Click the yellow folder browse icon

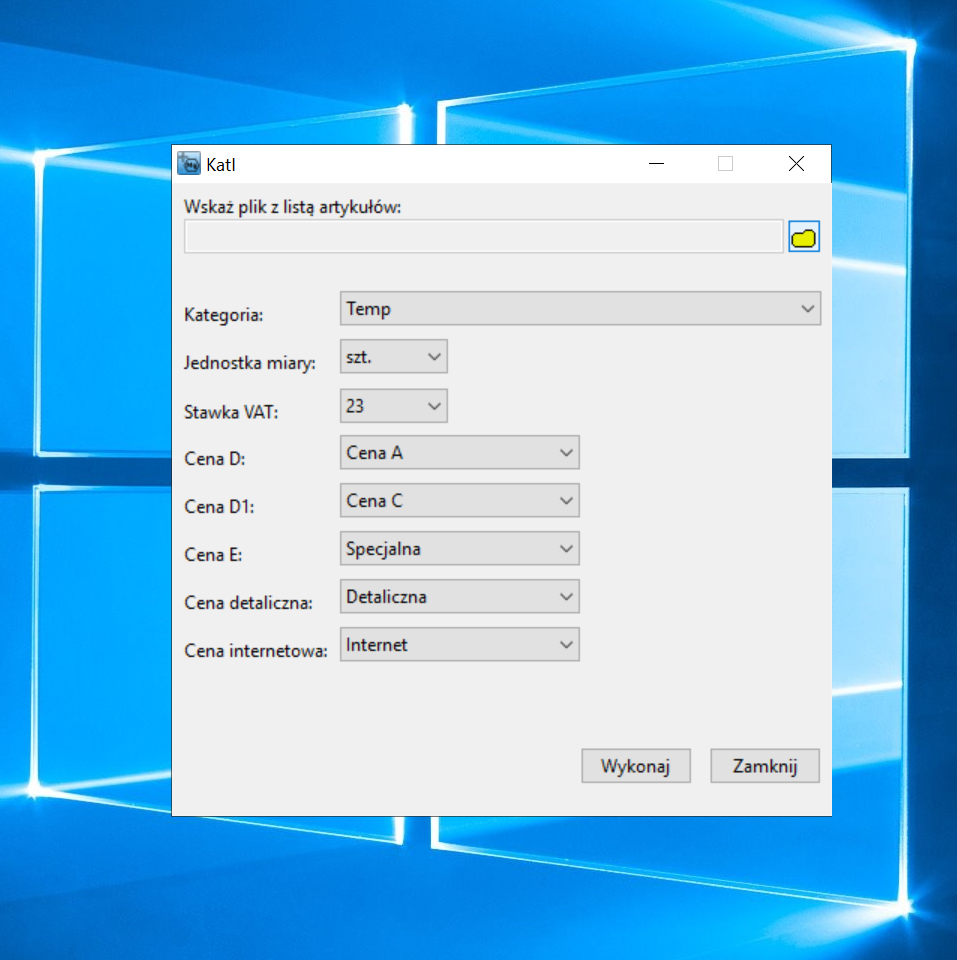click(803, 237)
